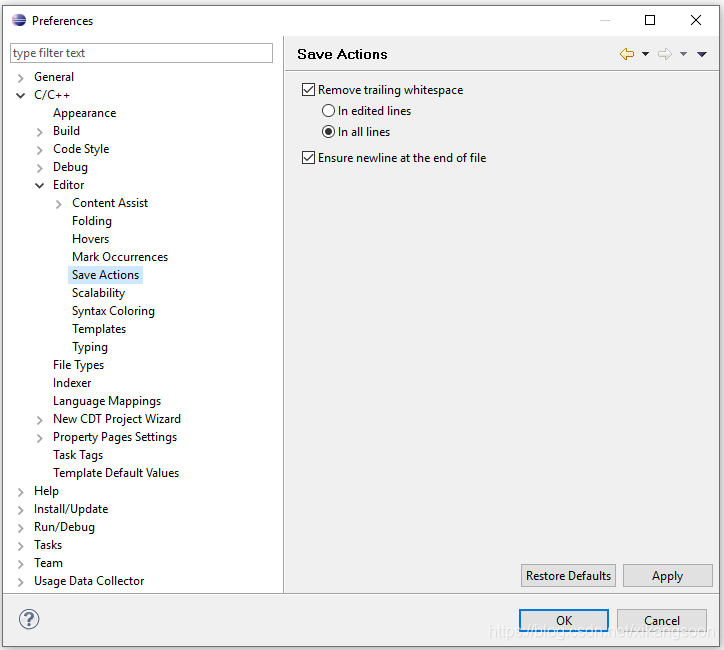Open the Task Tags page
724x650 pixels.
pos(78,455)
